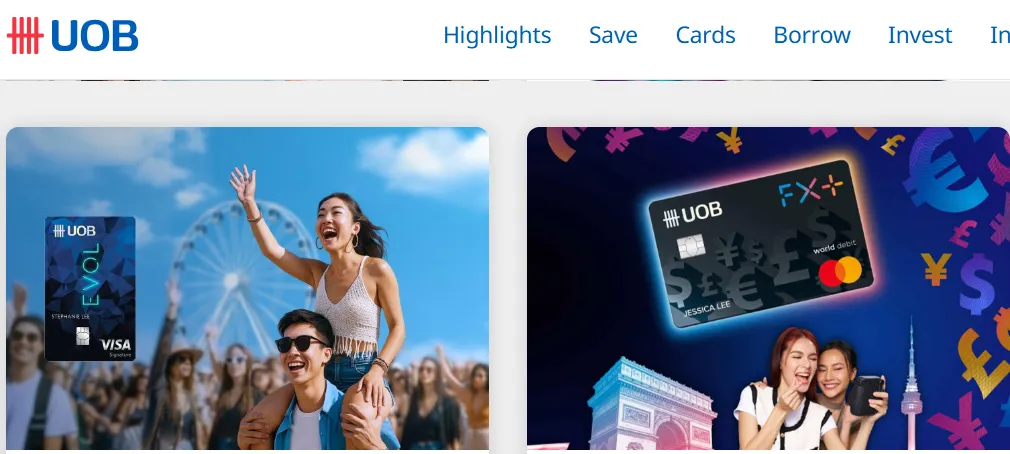Click the Visa Signature logo on EVOL card
Viewport: 1010px width, 454px height.
click(116, 346)
